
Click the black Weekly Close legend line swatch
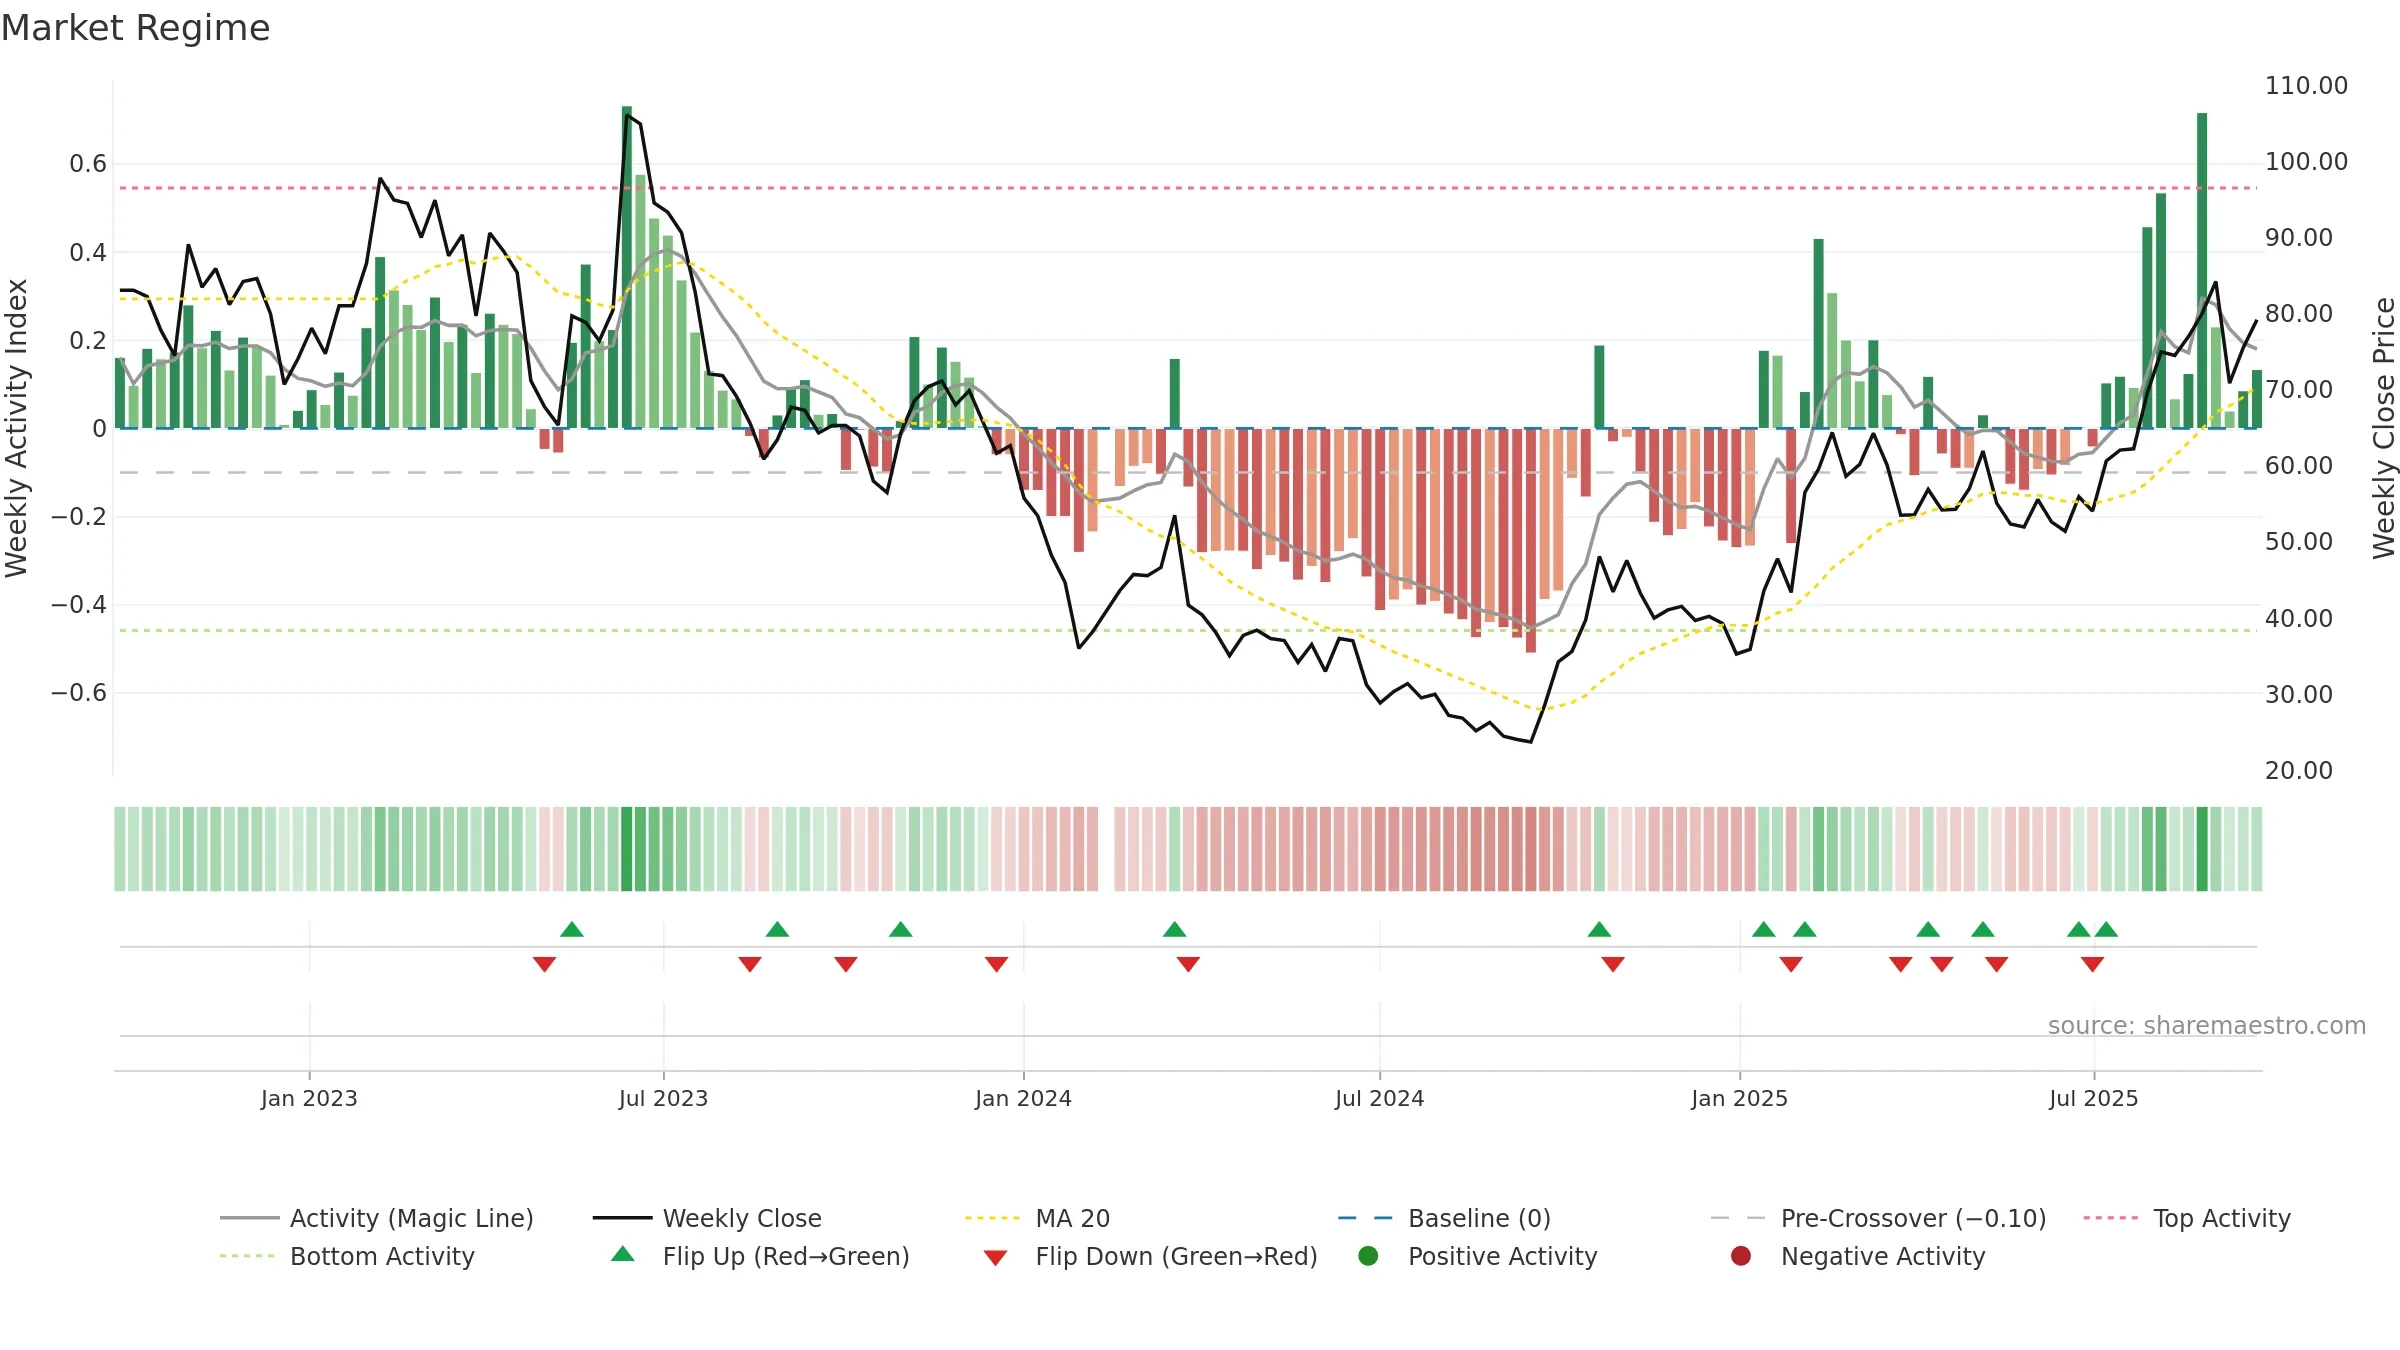(622, 1218)
